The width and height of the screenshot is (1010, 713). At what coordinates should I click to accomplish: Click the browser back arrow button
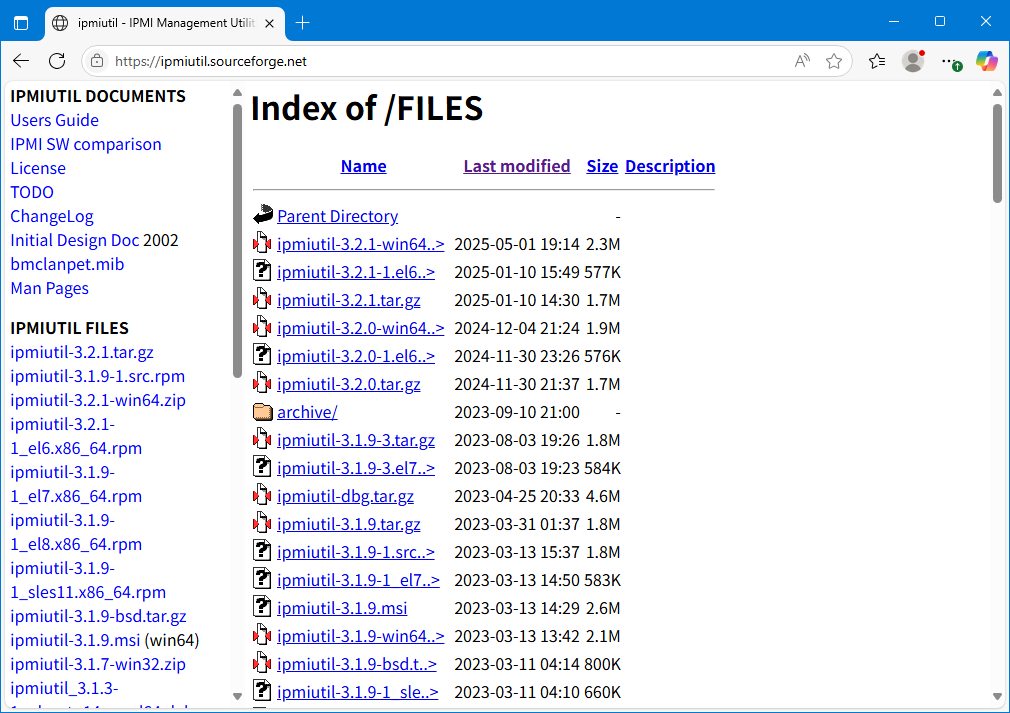pyautogui.click(x=21, y=61)
